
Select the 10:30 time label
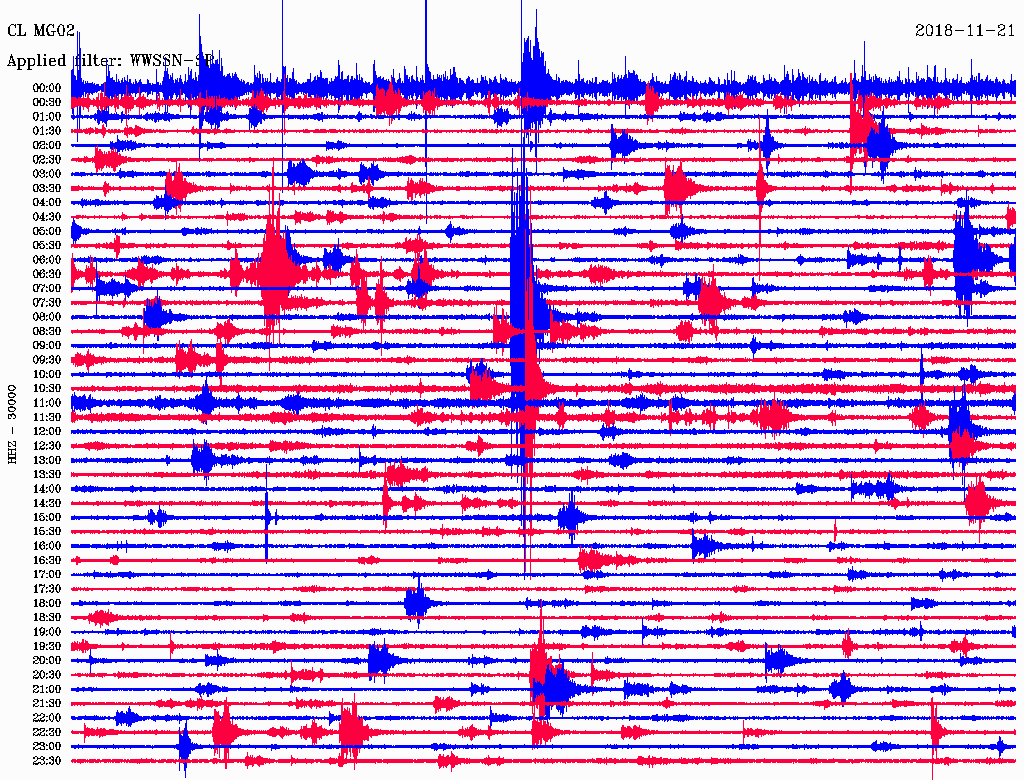(47, 389)
